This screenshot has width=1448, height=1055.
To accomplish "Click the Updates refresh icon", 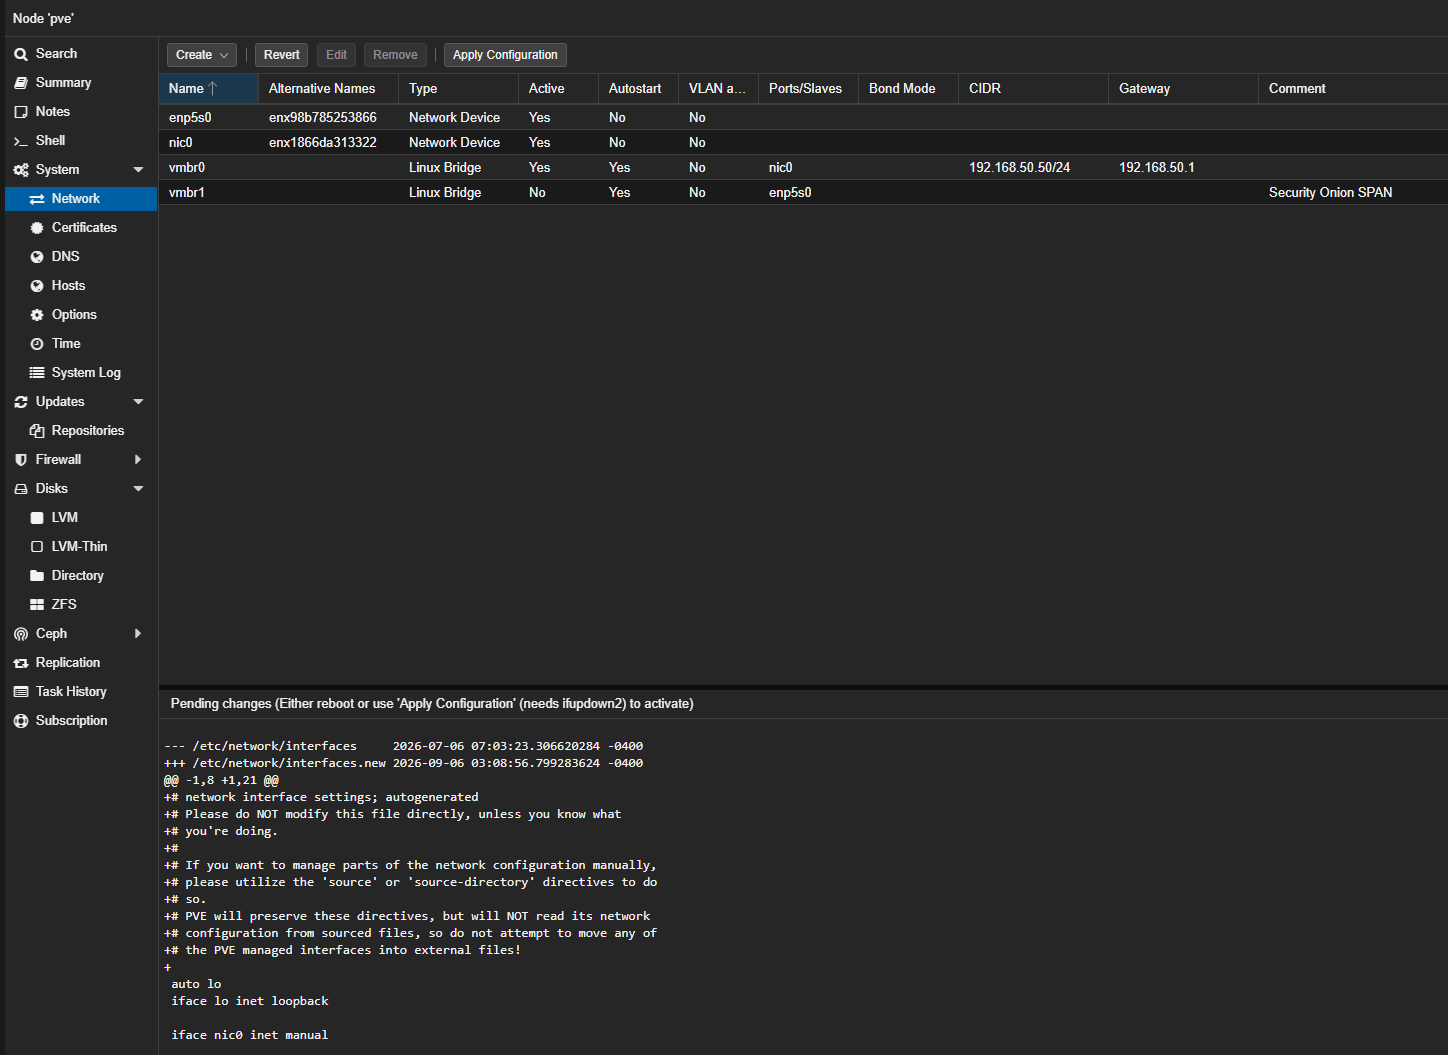I will pos(21,402).
